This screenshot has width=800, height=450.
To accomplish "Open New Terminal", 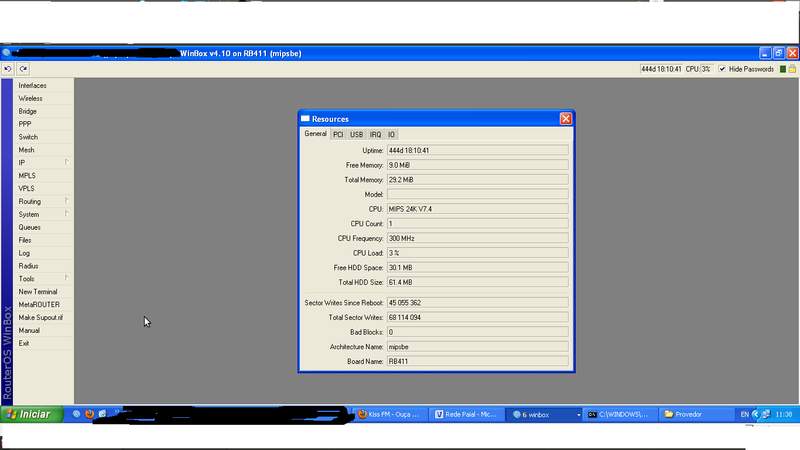I will [38, 292].
